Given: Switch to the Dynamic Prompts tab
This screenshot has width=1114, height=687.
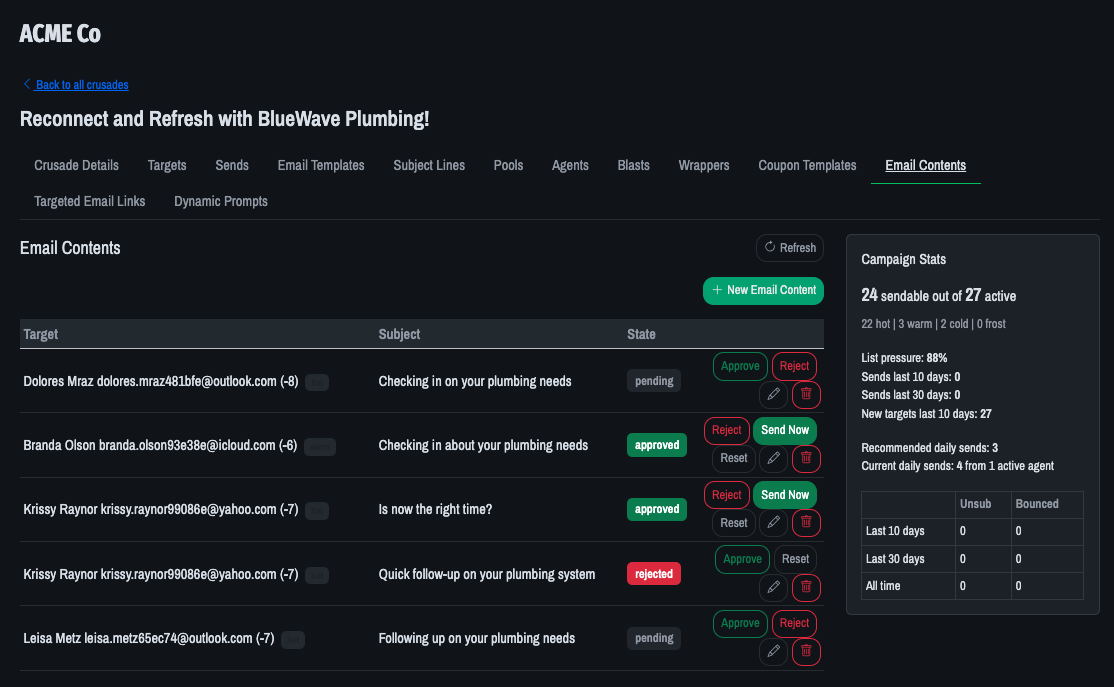Looking at the screenshot, I should tap(221, 201).
